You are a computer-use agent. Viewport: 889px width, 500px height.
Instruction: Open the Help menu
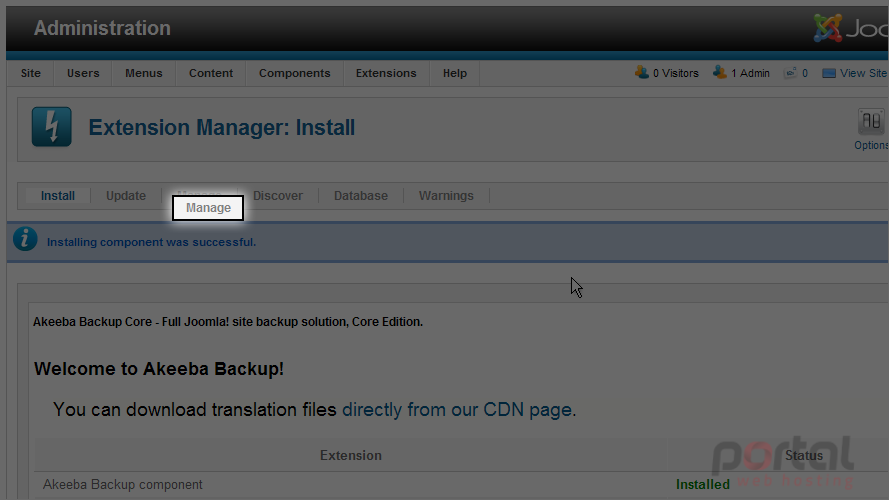pyautogui.click(x=455, y=73)
